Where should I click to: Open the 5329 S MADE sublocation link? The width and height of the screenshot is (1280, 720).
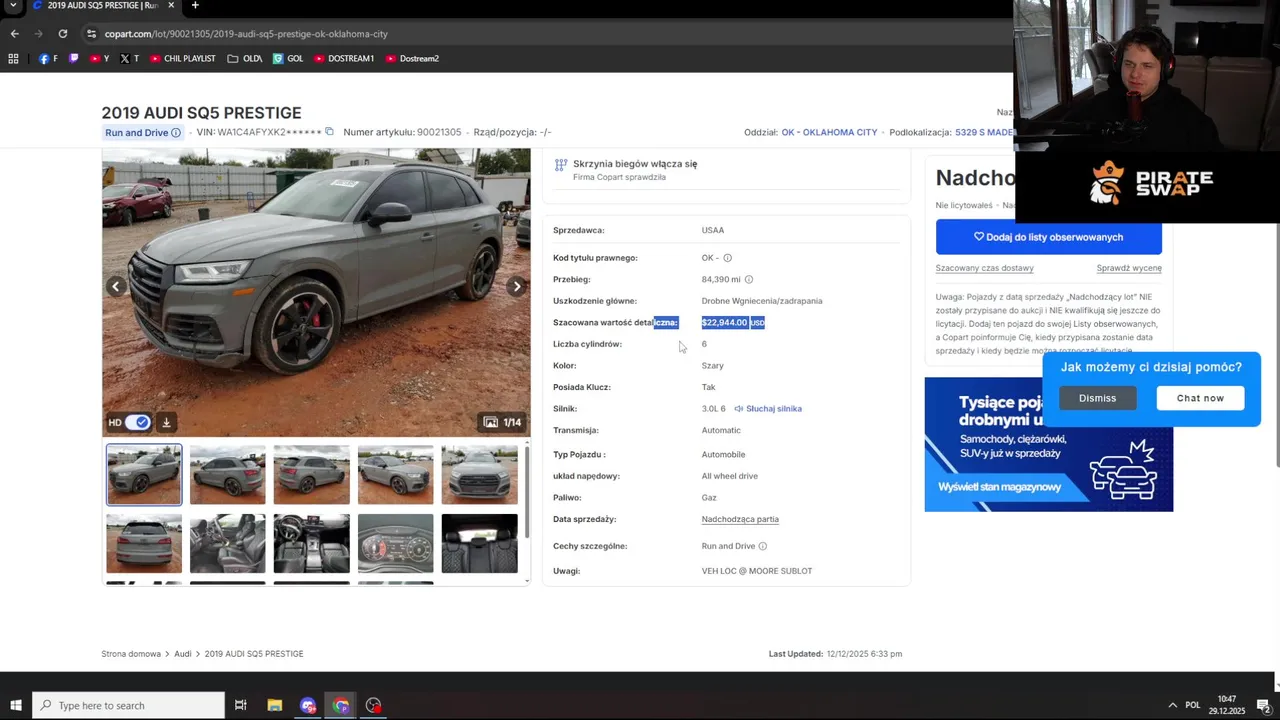pyautogui.click(x=984, y=132)
